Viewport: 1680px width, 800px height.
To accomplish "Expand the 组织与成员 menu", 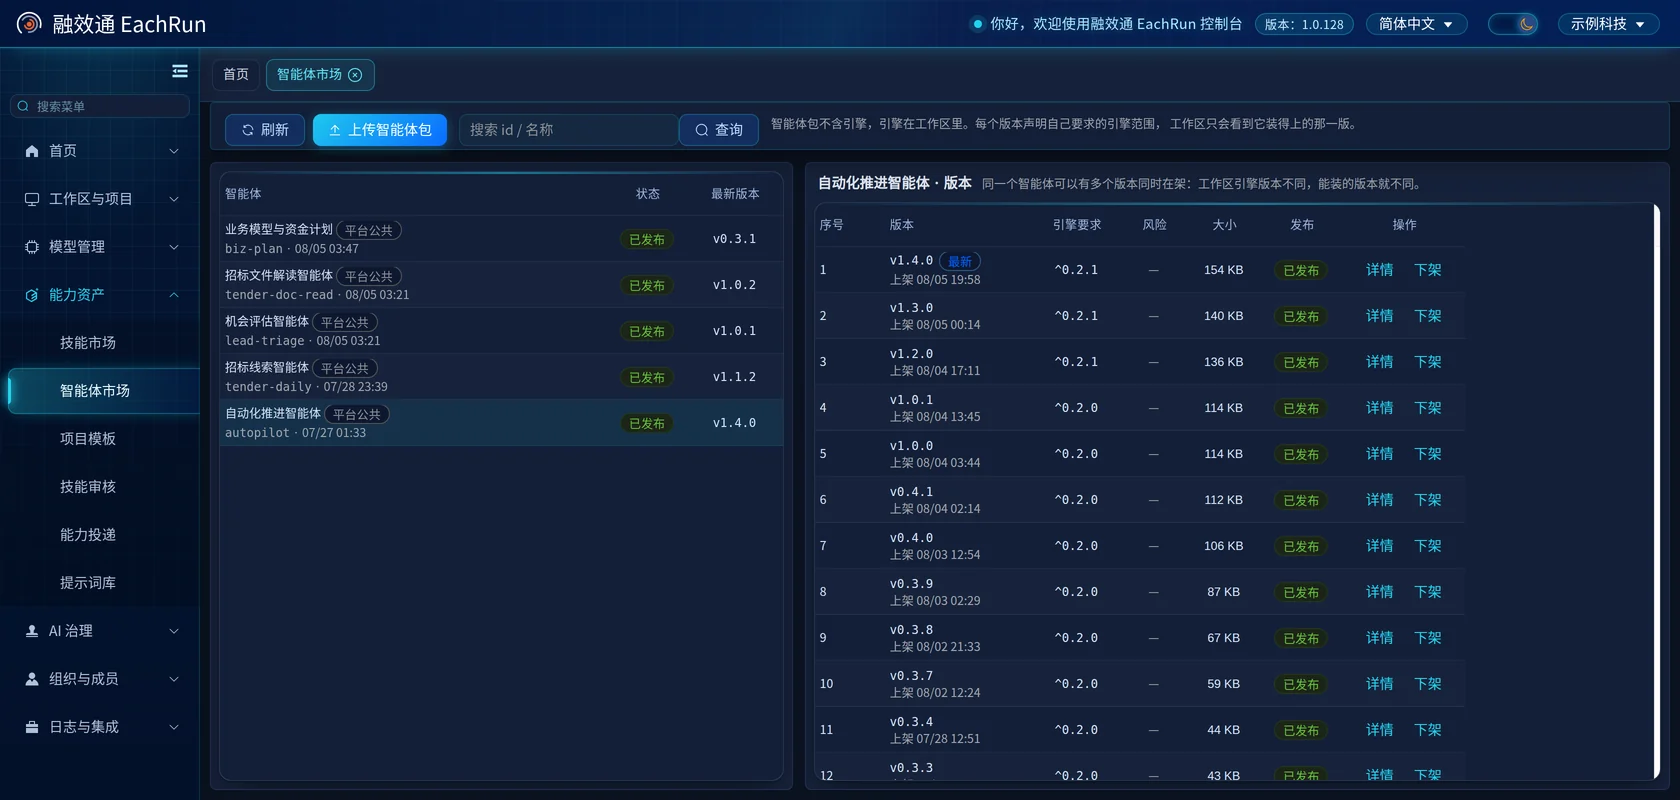I will coord(174,679).
